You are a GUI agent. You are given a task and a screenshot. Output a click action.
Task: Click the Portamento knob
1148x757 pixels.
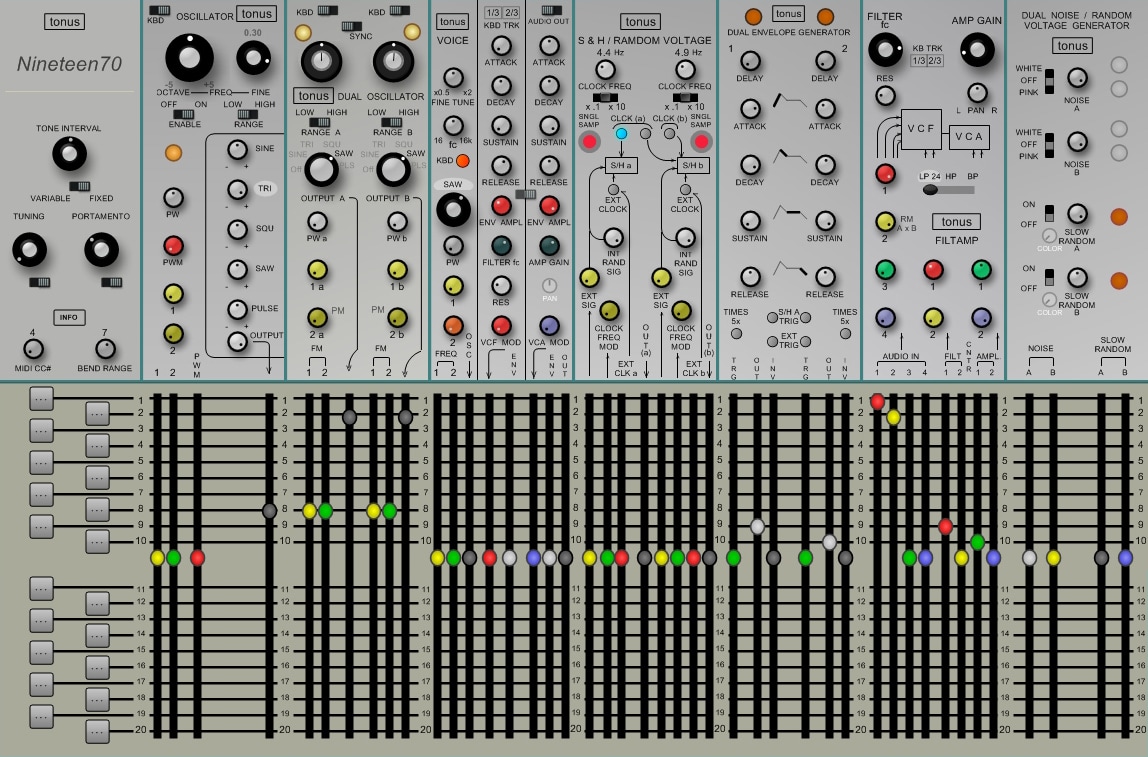pyautogui.click(x=101, y=250)
